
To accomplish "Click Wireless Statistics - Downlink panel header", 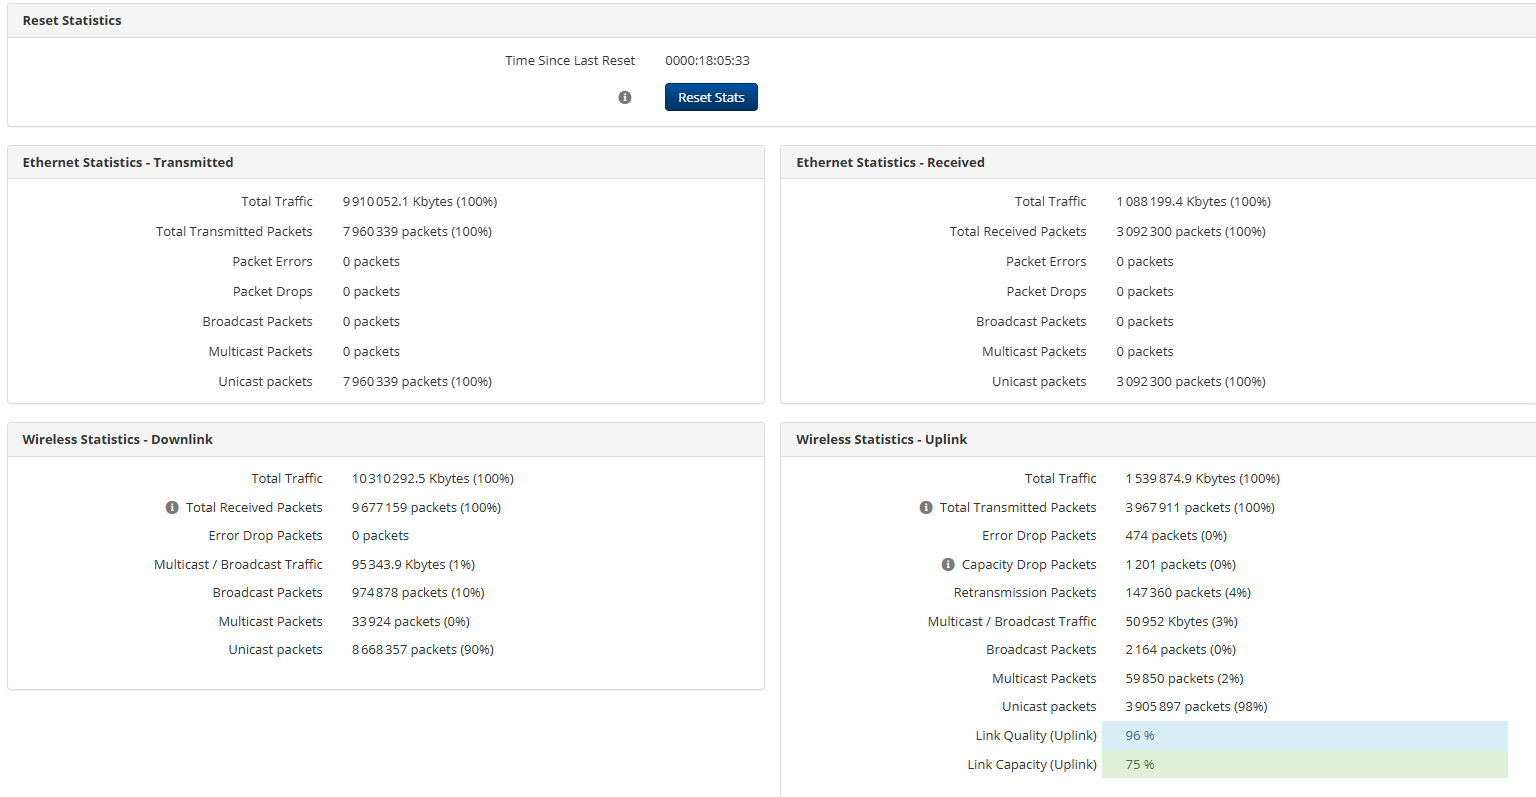I will tap(118, 439).
